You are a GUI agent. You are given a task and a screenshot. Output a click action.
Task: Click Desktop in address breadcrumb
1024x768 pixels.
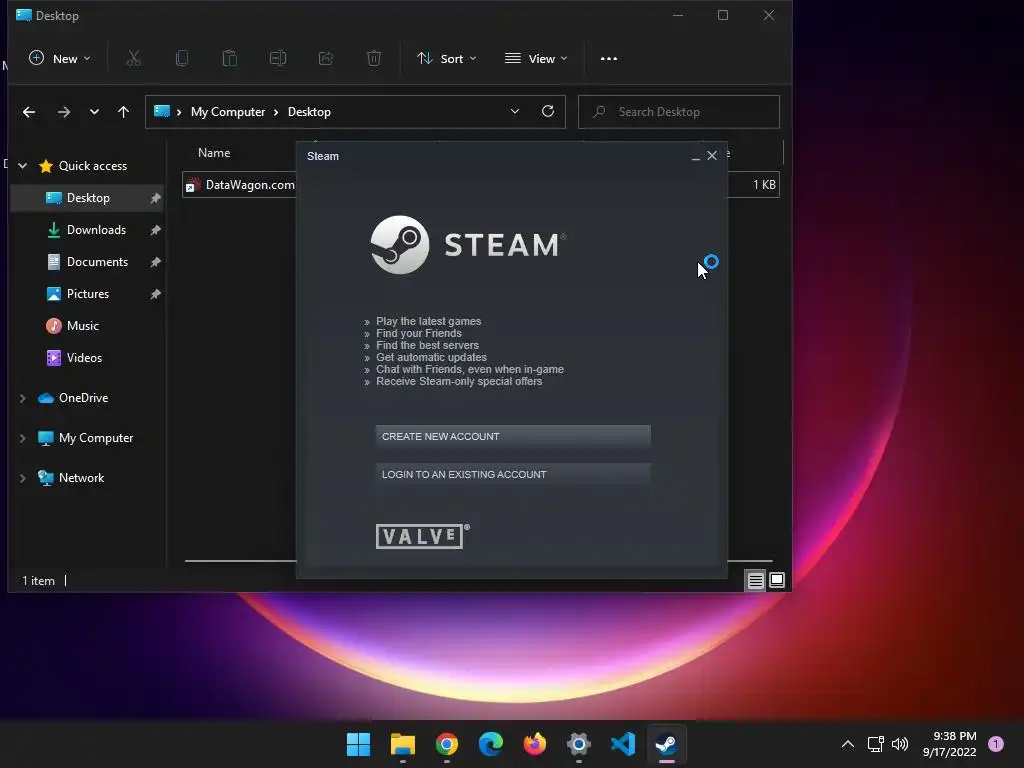309,112
